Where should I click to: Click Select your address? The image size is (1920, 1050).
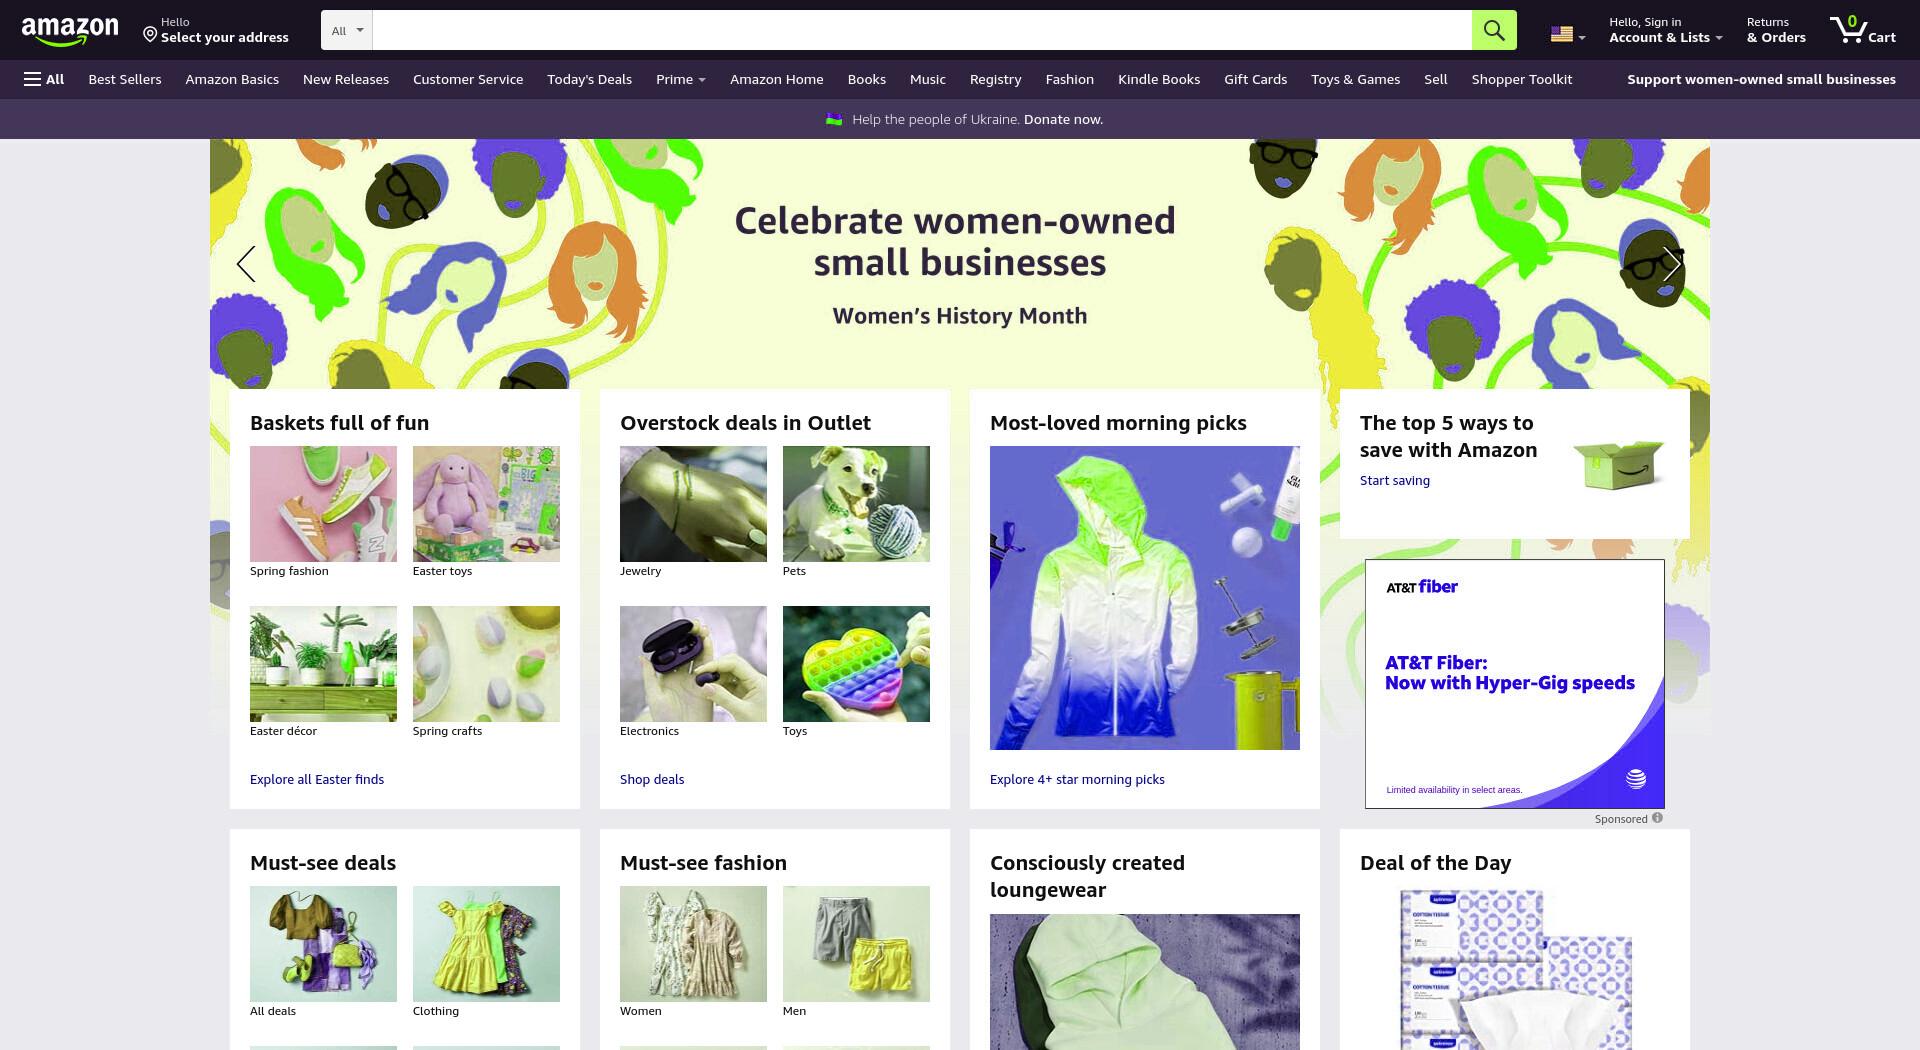point(224,37)
